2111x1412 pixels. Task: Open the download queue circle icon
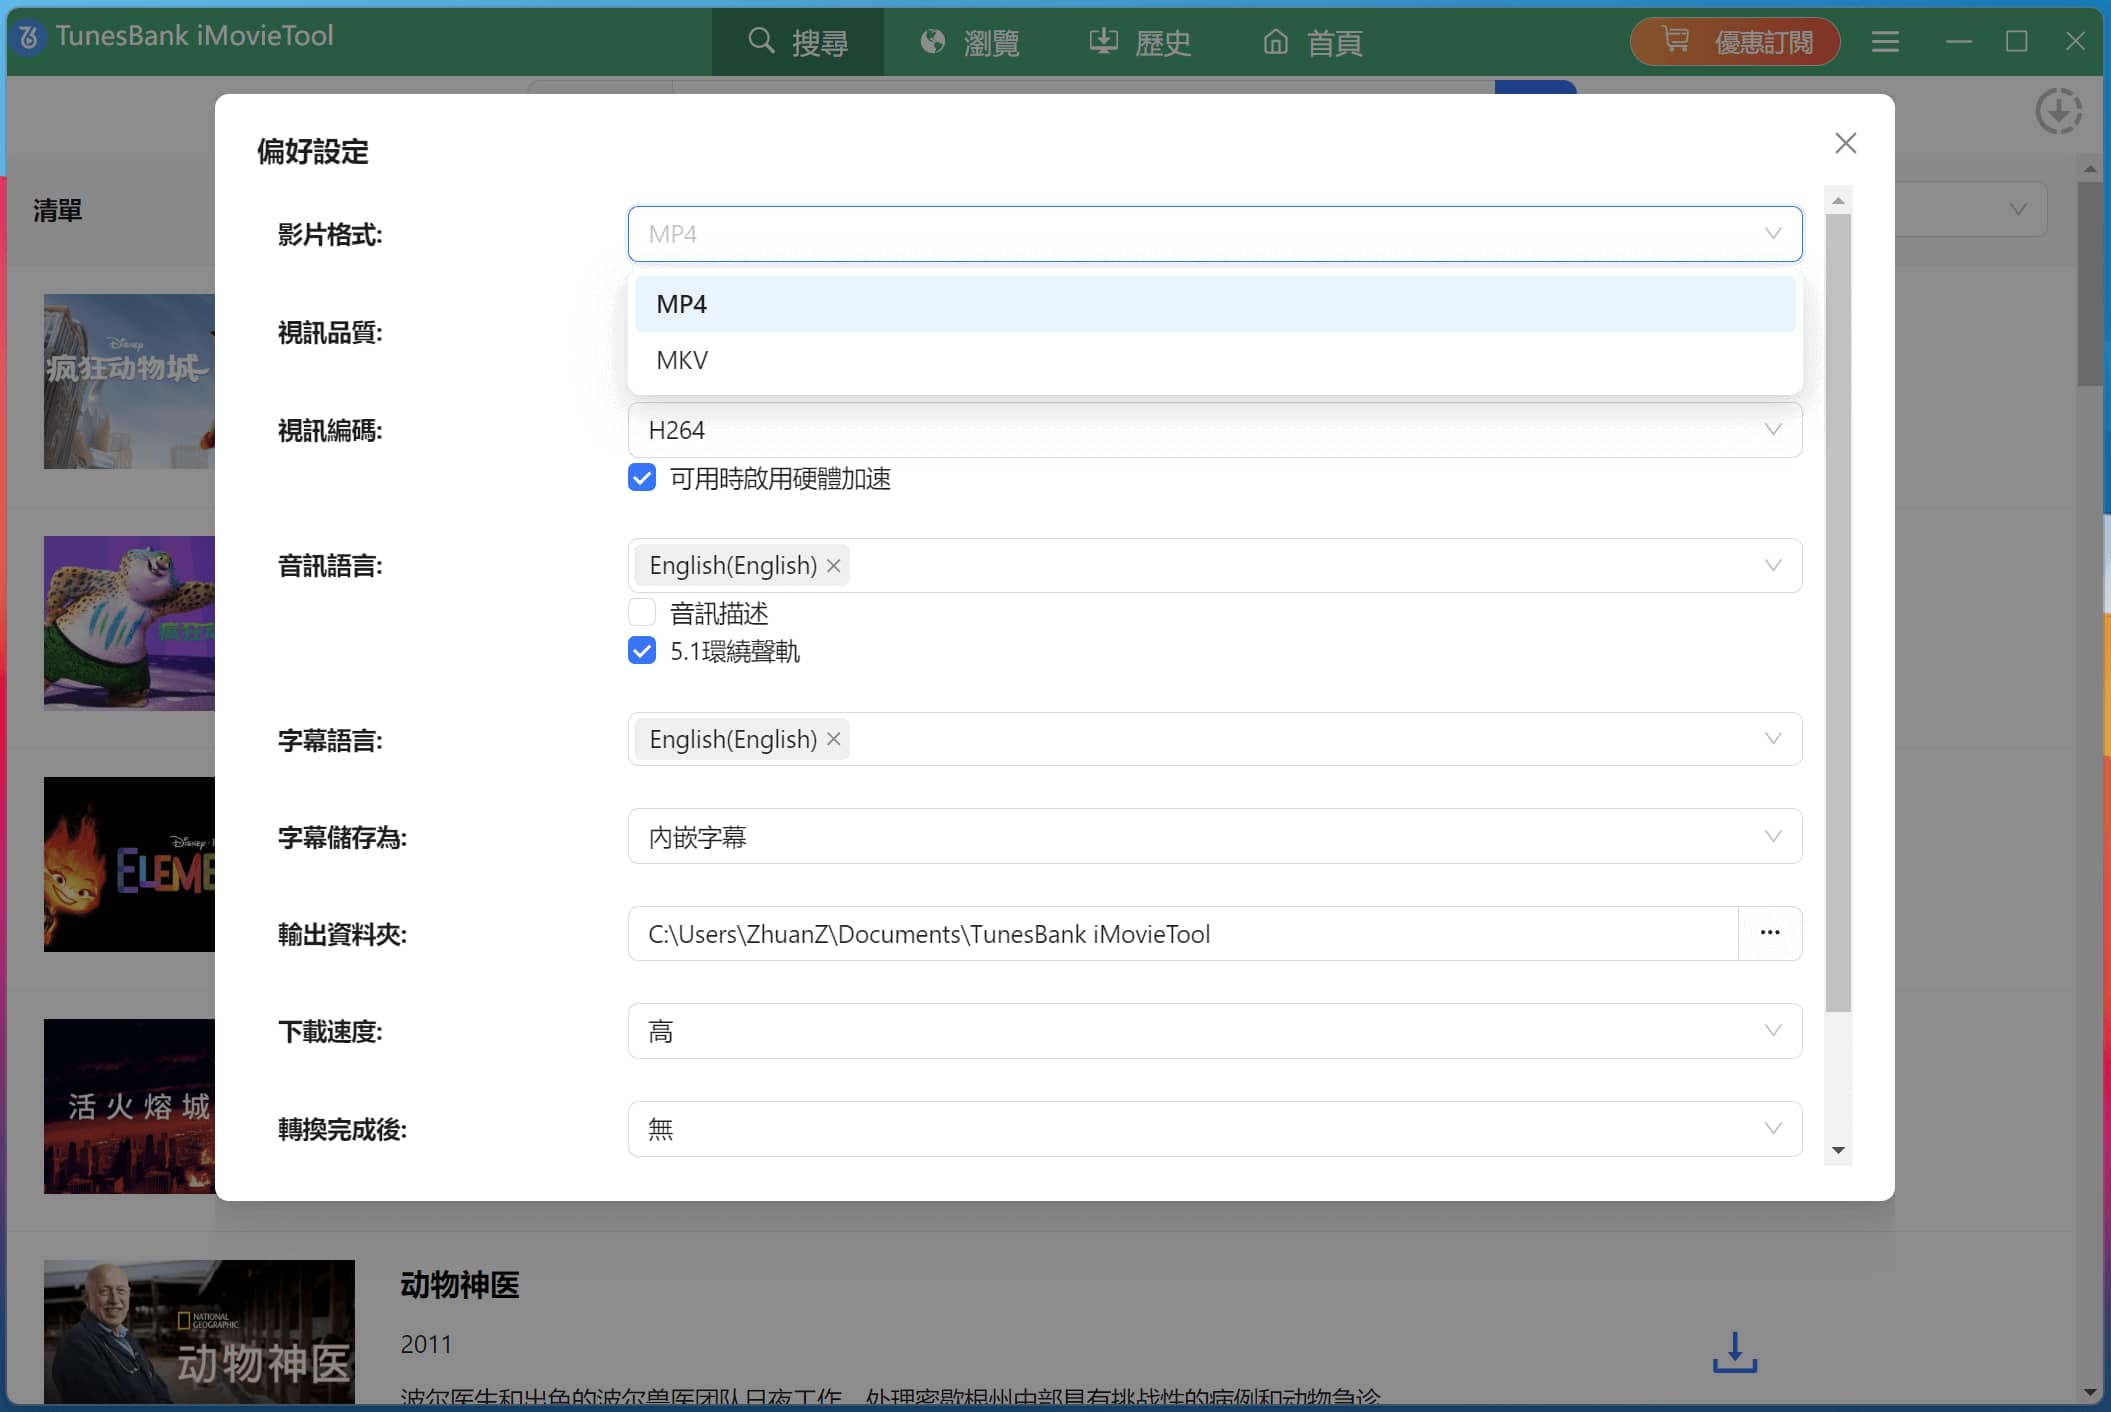(2058, 111)
